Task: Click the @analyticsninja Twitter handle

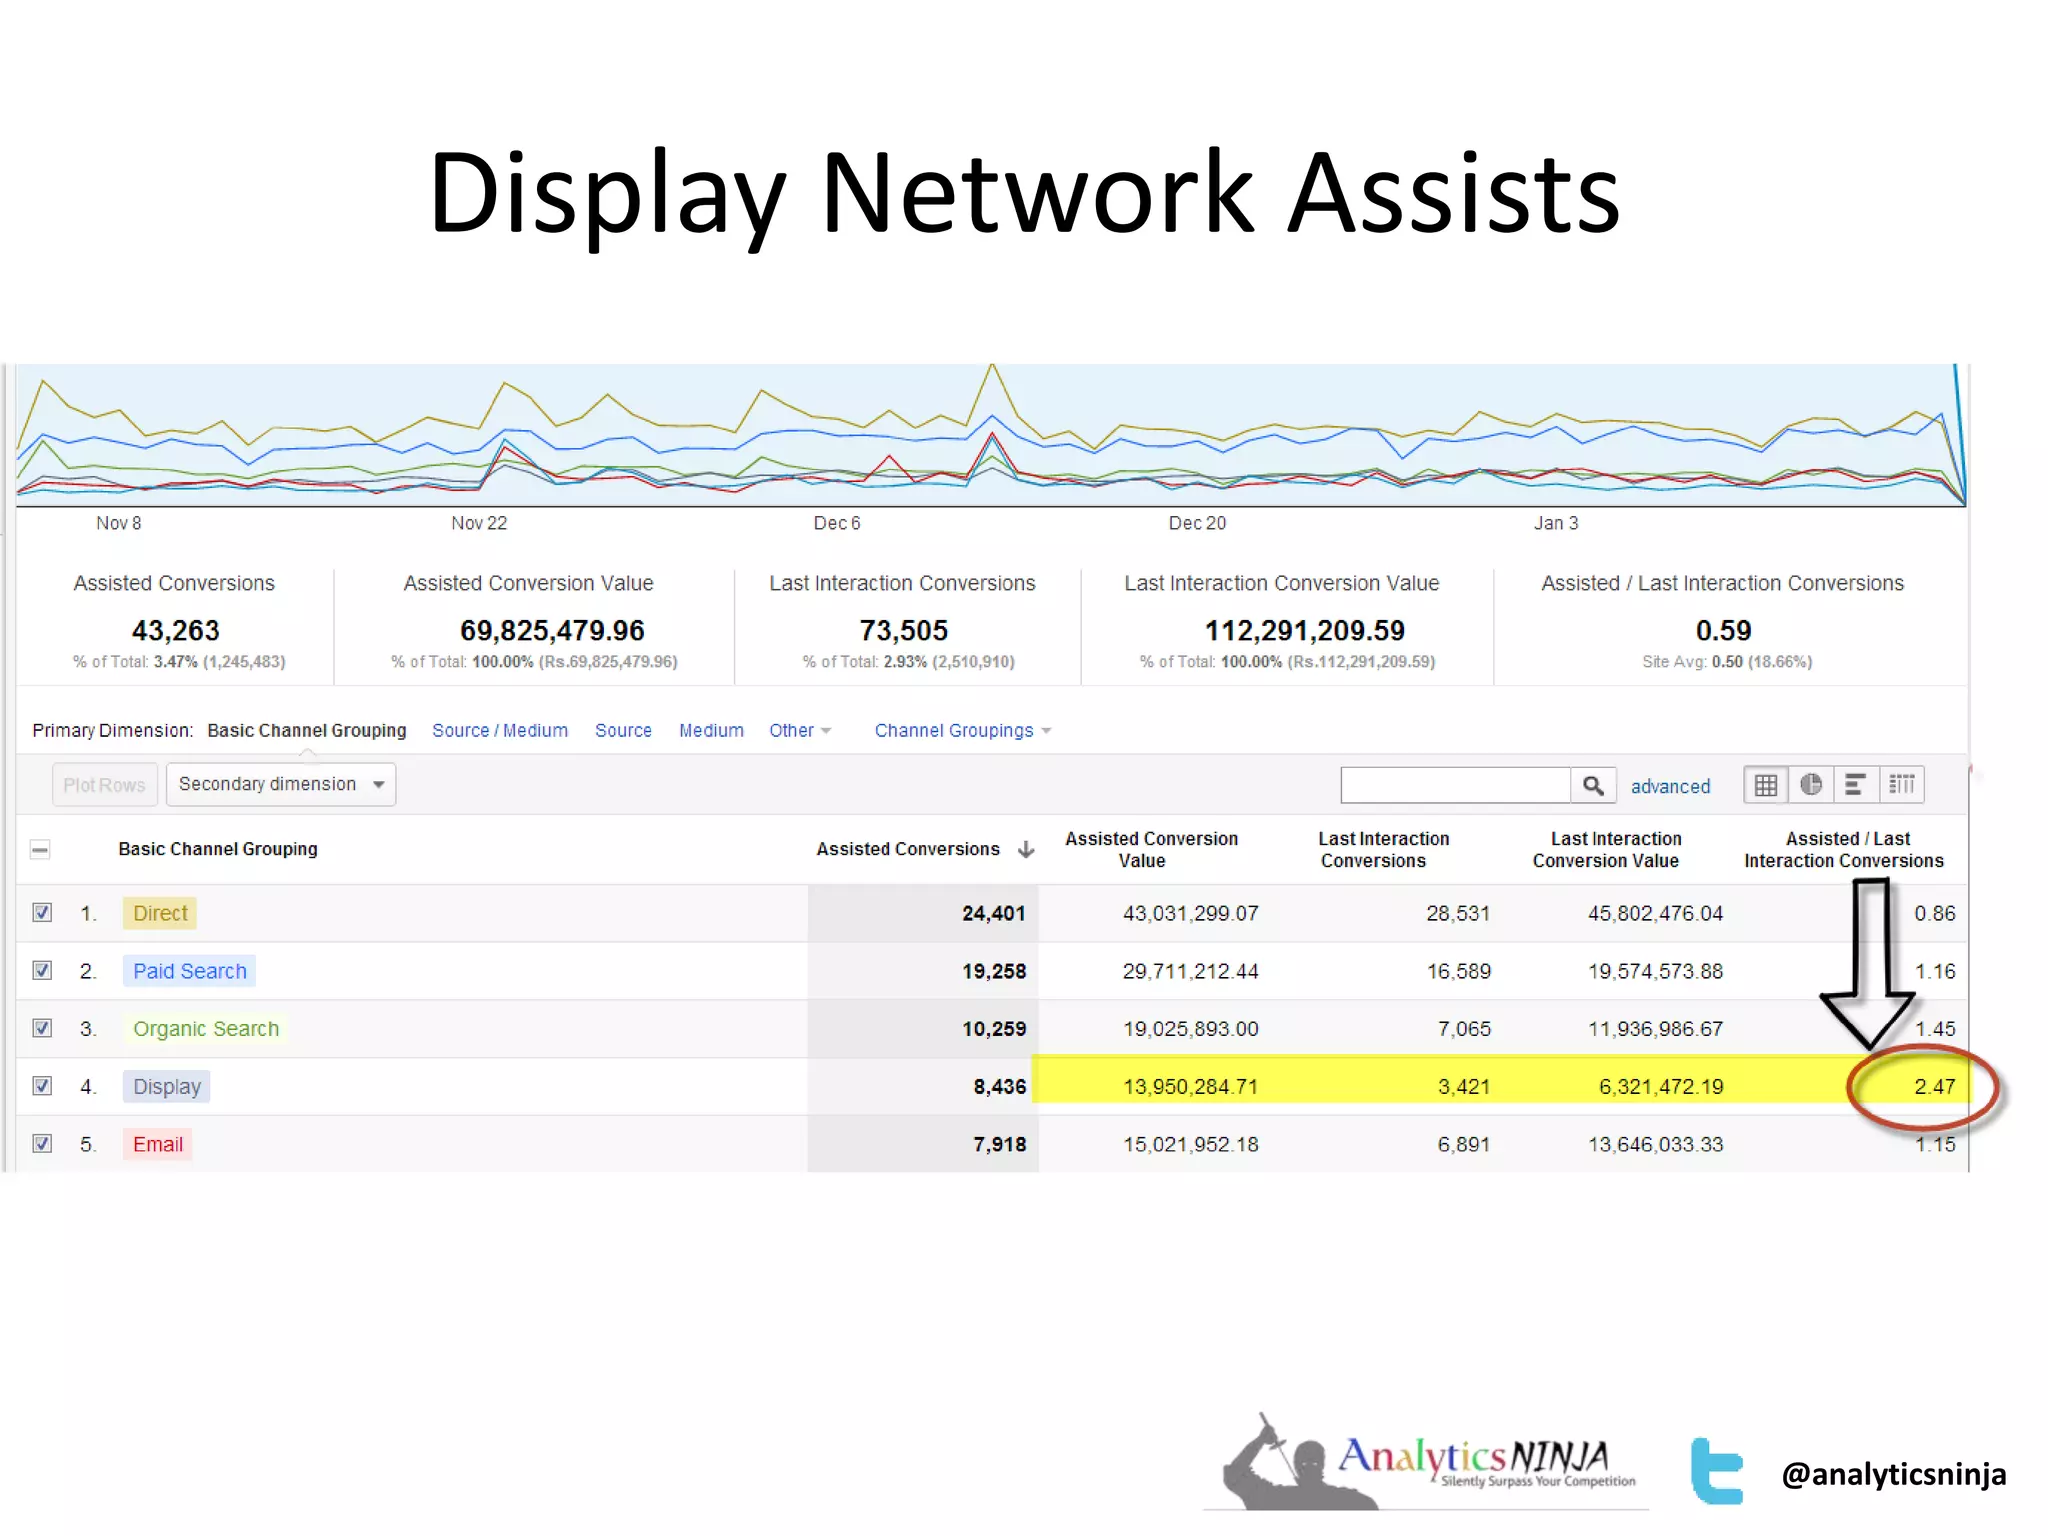Action: 1894,1474
